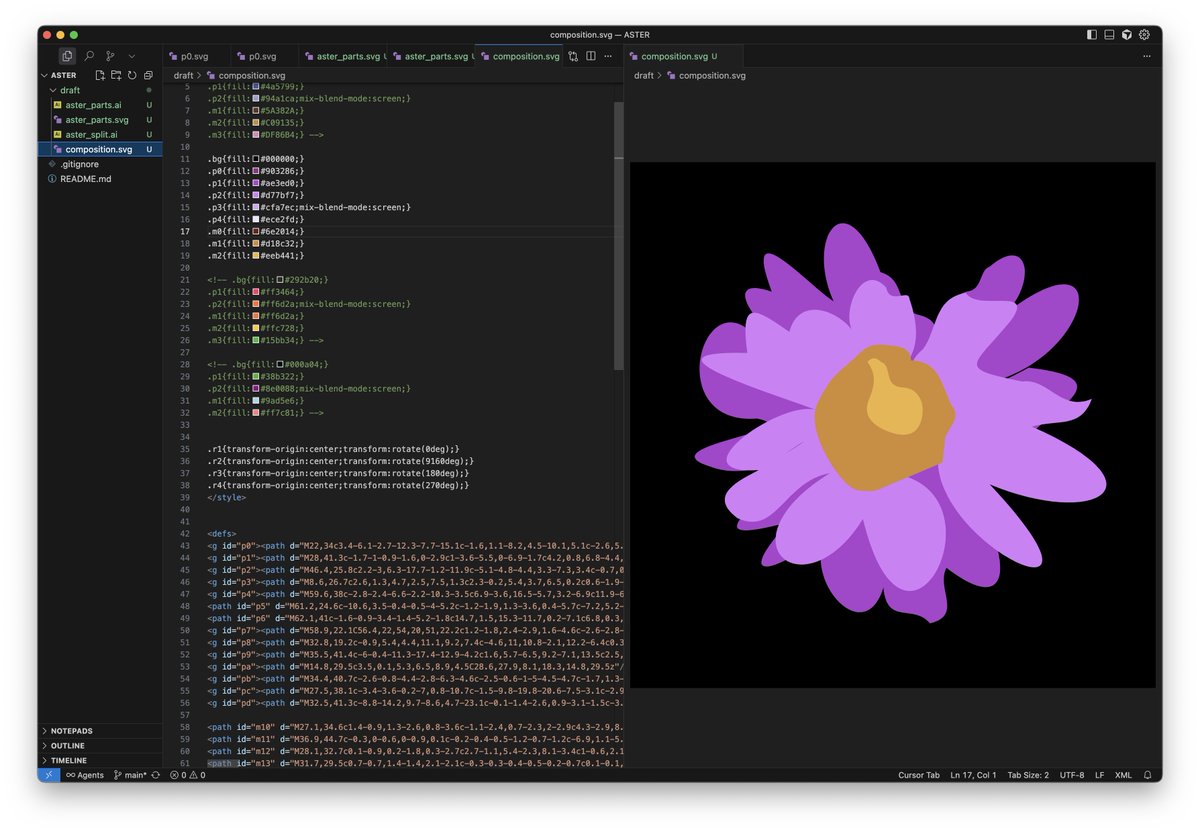1200x832 pixels.
Task: Open color picker for #ff3464 swatch
Action: pyautogui.click(x=256, y=292)
